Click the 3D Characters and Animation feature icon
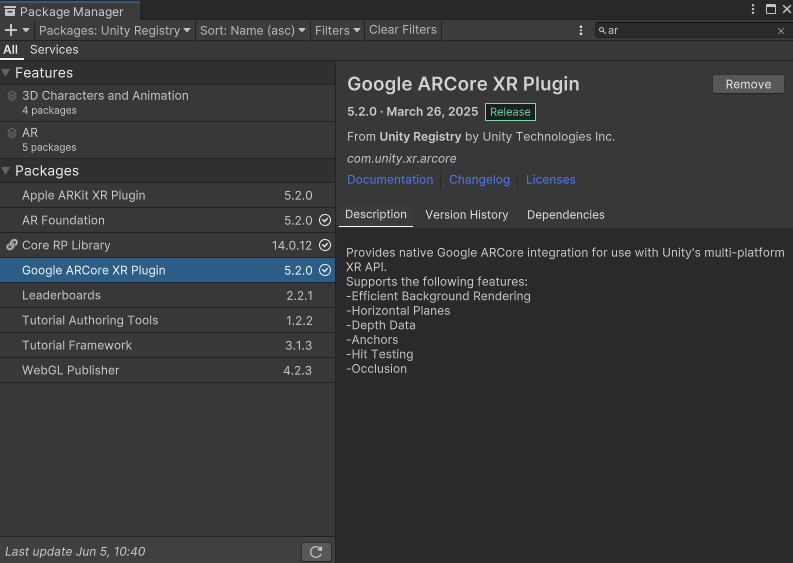Screen dimensions: 793x563 tap(12, 96)
